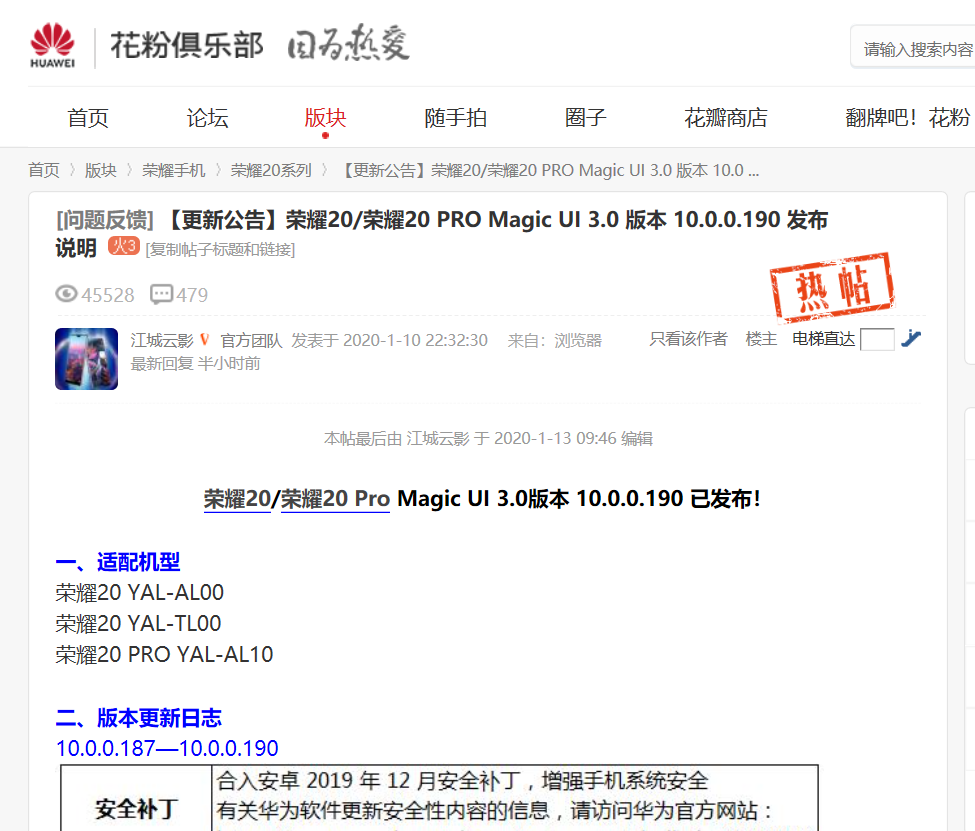Click the 来自：浏览器 source text

555,340
